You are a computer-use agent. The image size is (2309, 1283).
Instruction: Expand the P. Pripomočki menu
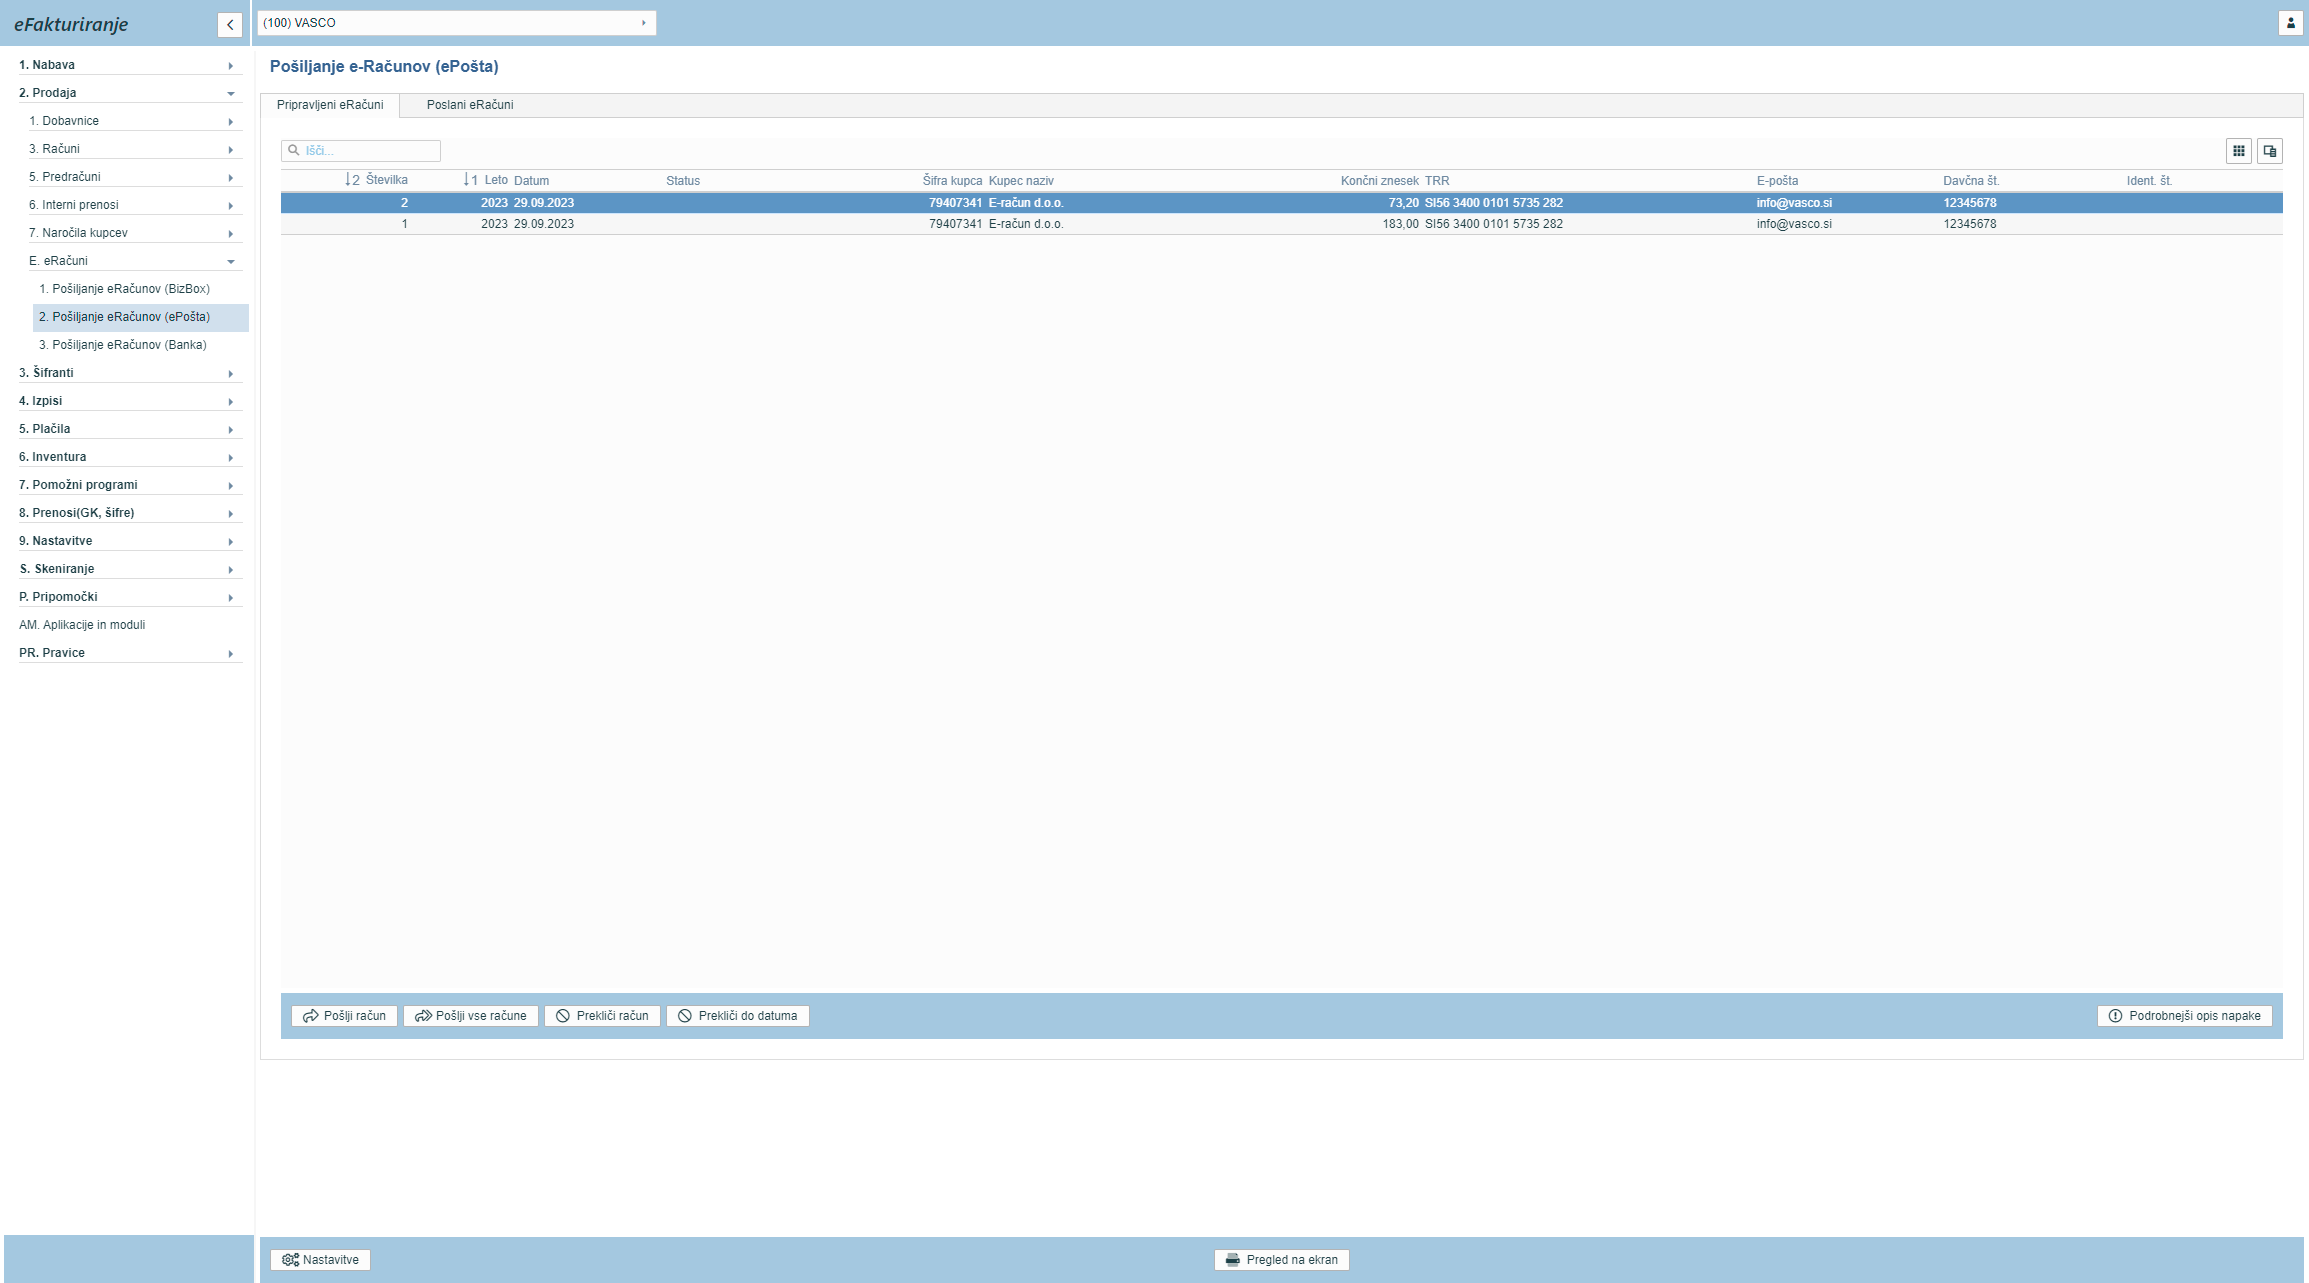(x=130, y=597)
